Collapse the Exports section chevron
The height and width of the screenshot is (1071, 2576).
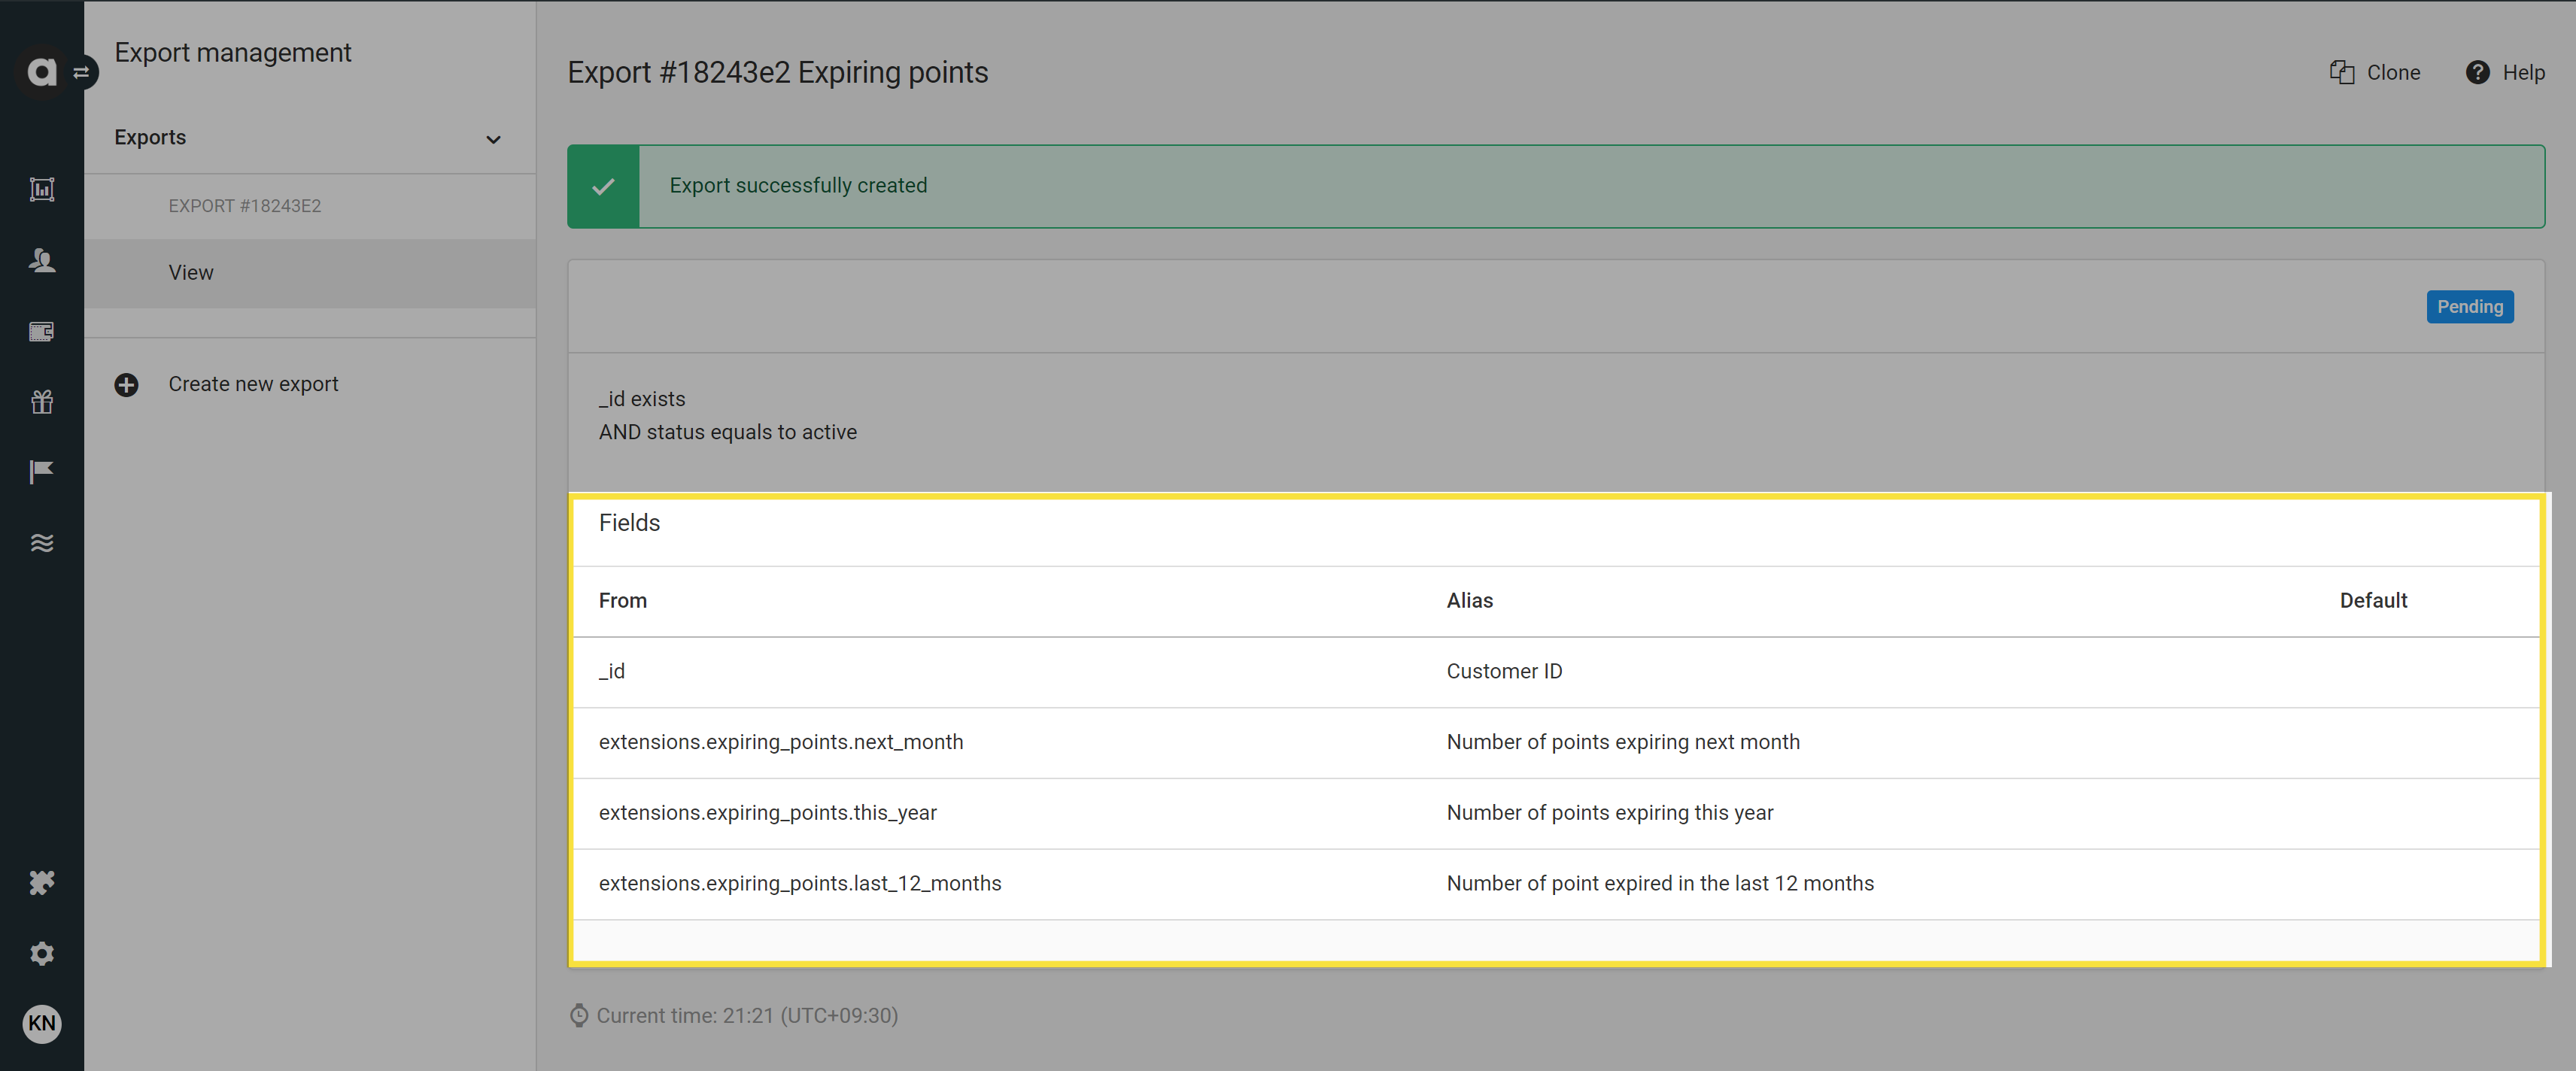coord(493,139)
